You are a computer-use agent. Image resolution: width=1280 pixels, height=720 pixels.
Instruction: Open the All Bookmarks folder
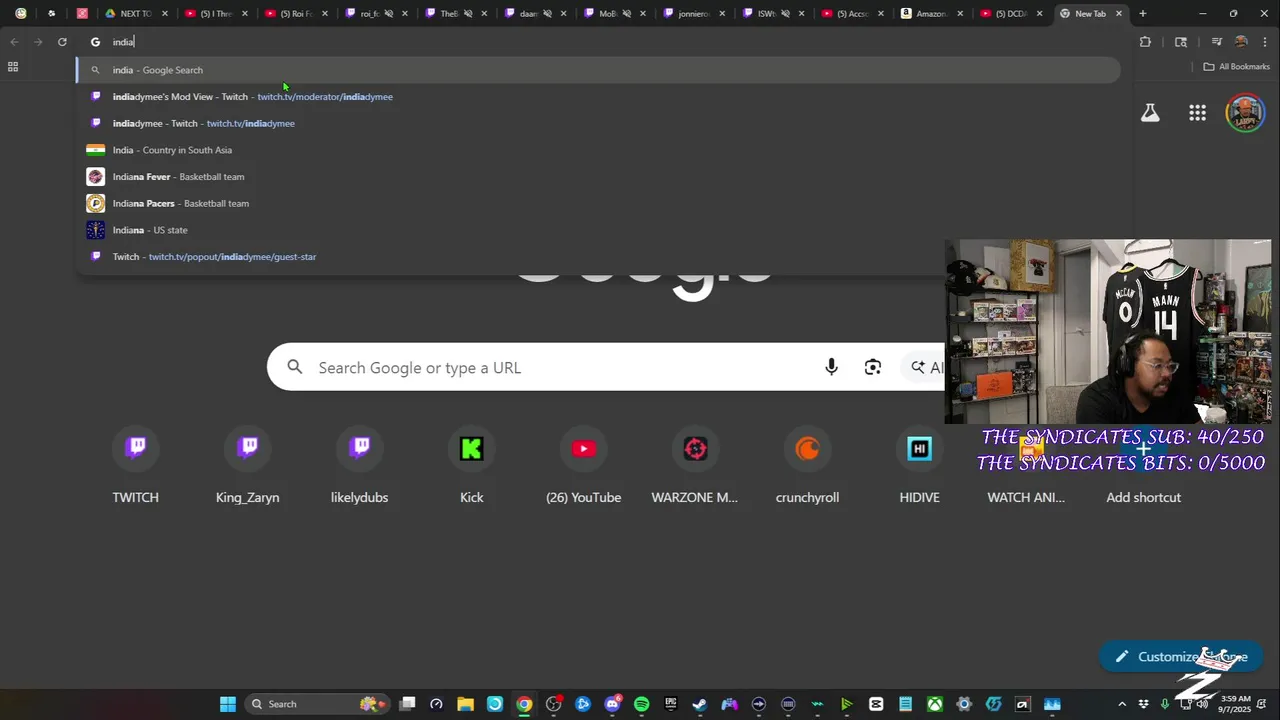tap(1237, 67)
